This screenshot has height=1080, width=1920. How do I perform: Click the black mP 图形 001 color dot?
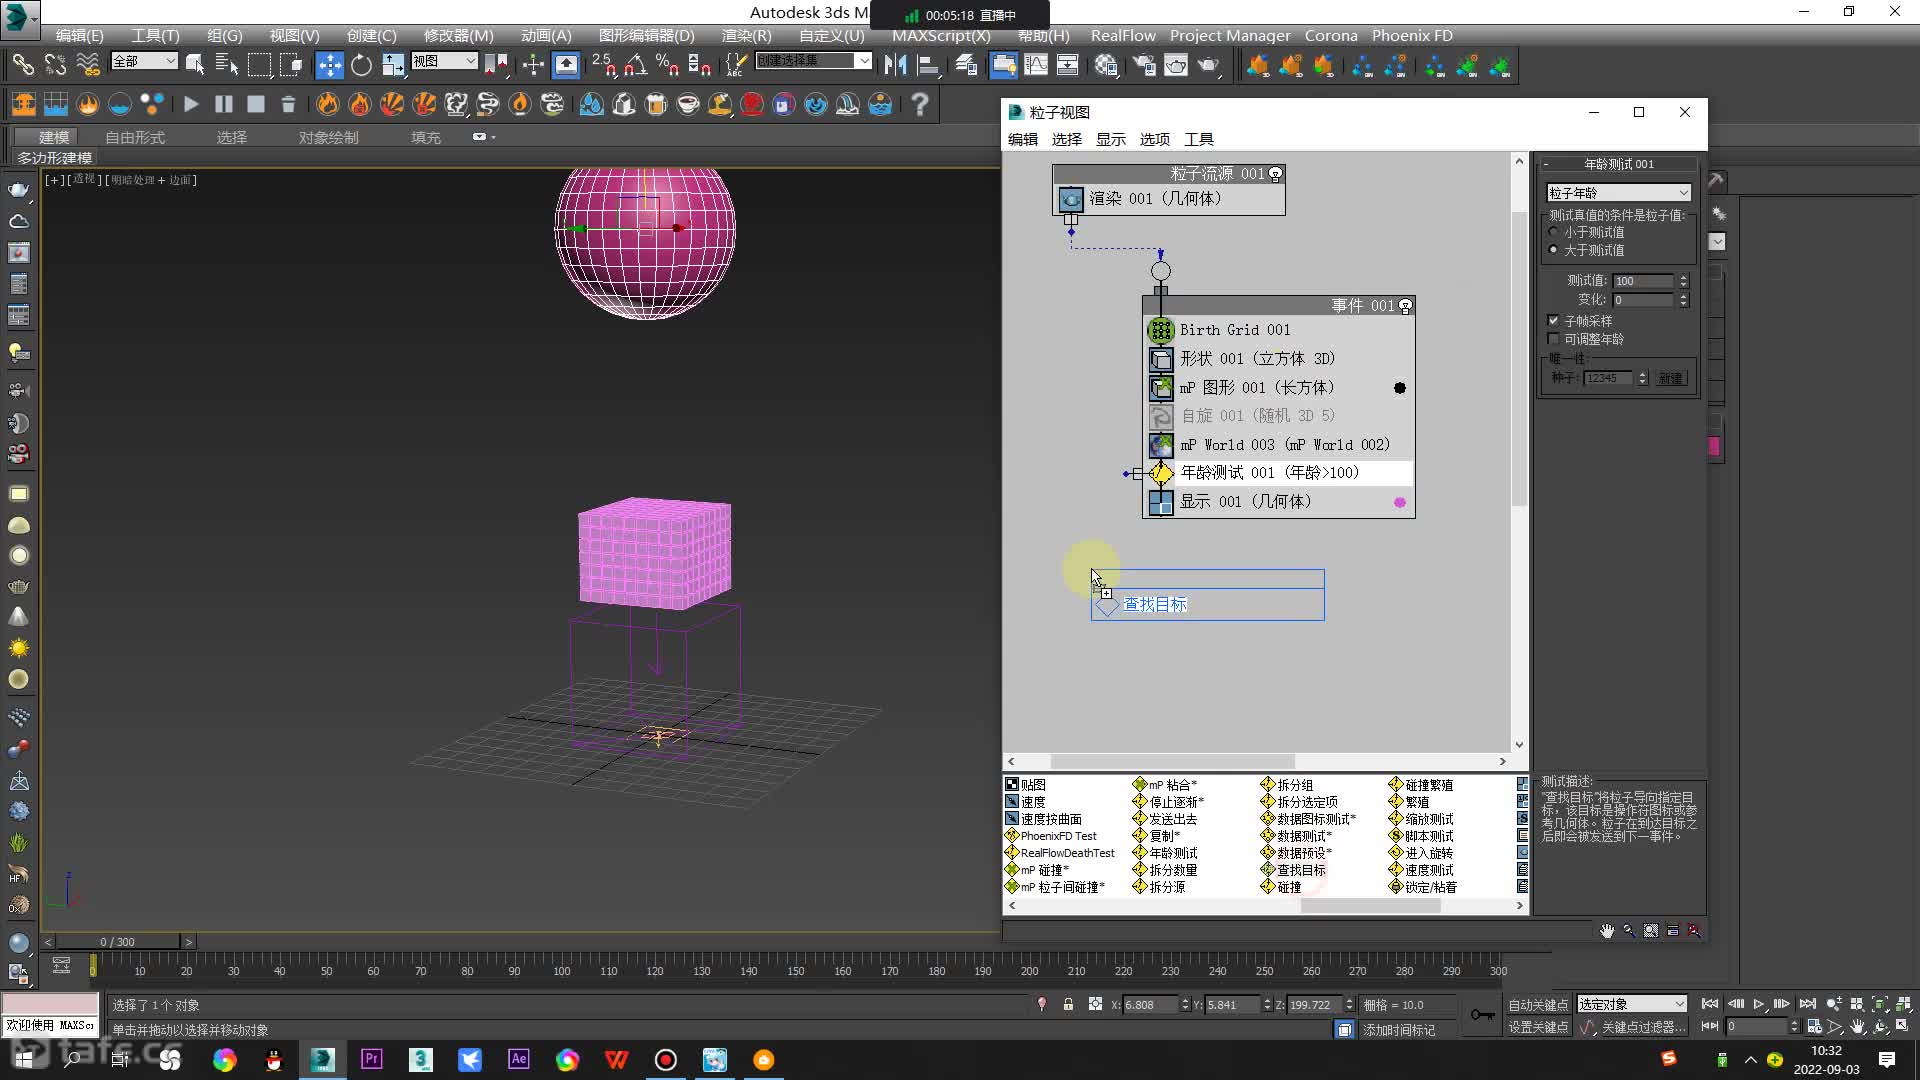pos(1400,388)
